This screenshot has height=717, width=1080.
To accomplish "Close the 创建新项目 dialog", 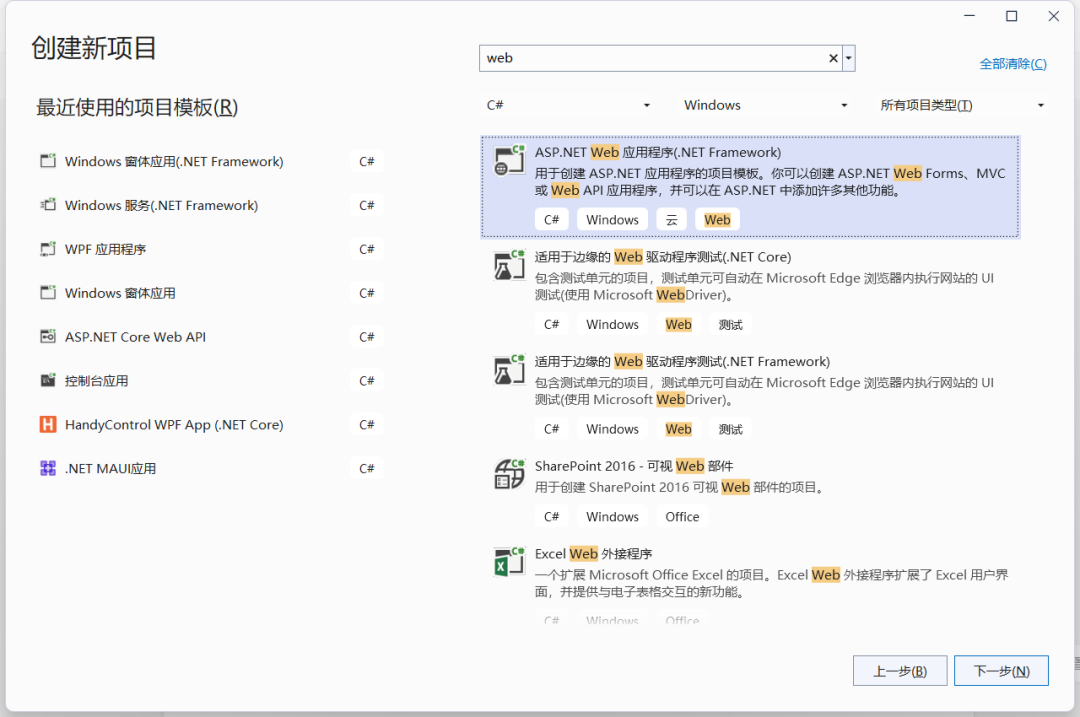I will click(1053, 16).
